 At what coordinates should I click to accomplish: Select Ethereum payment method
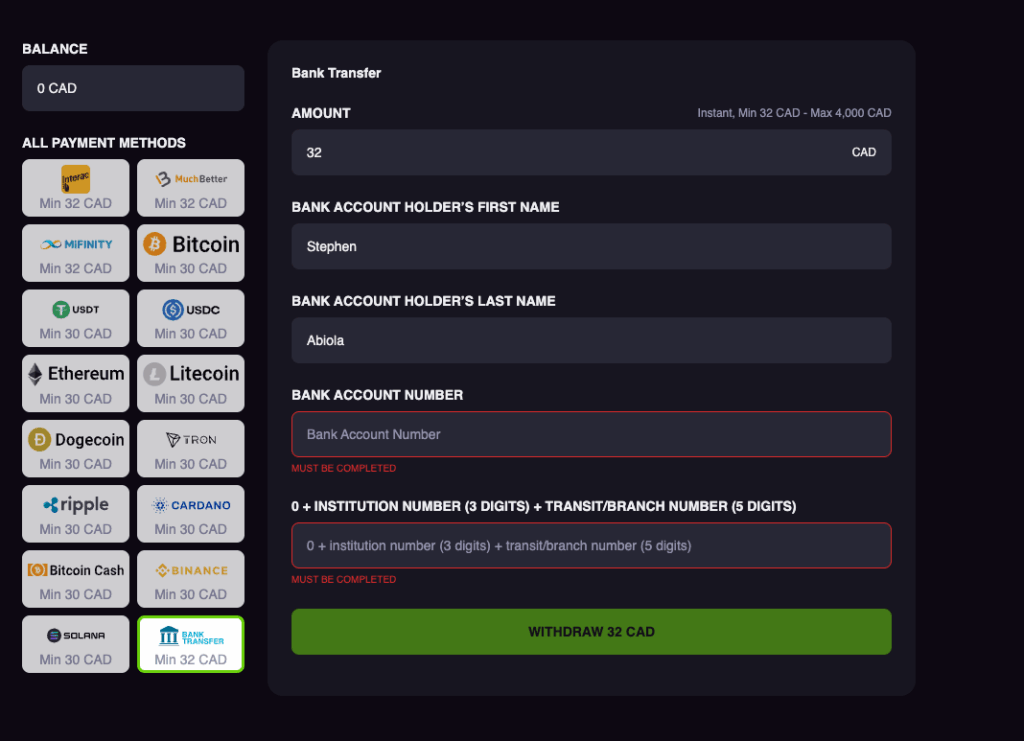pyautogui.click(x=76, y=383)
